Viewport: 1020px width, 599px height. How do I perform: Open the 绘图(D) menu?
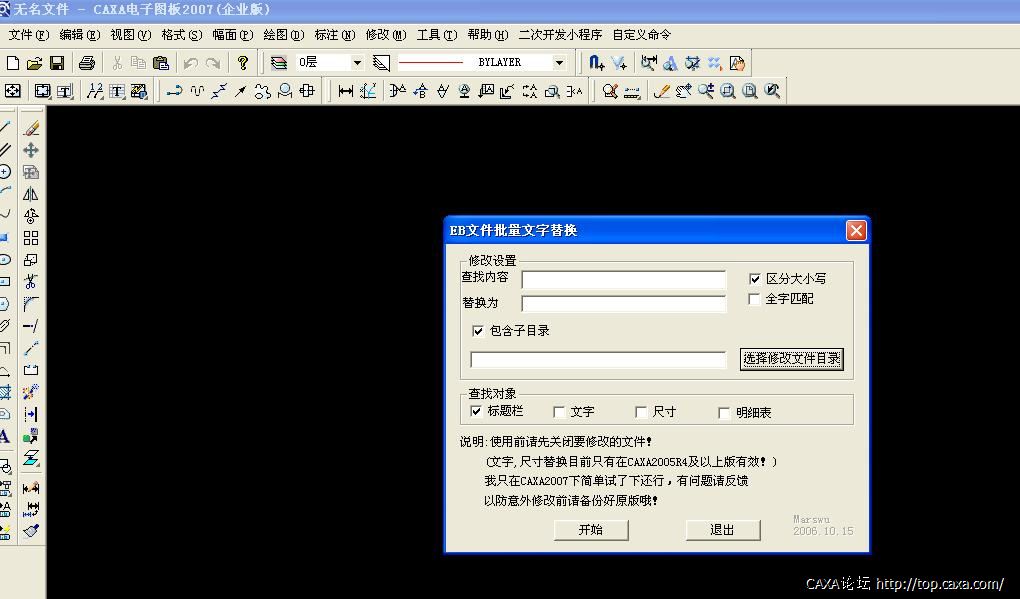[284, 35]
